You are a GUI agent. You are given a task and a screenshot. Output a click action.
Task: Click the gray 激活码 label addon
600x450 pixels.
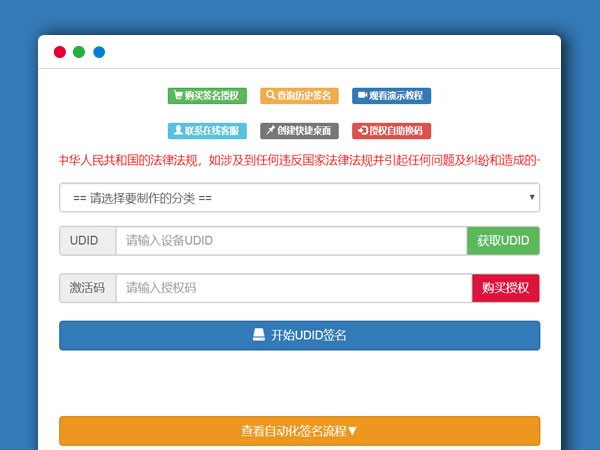87,288
